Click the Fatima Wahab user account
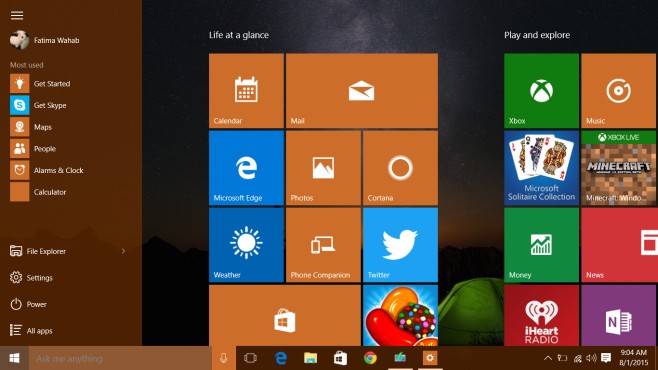Image resolution: width=658 pixels, height=370 pixels. tap(45, 40)
